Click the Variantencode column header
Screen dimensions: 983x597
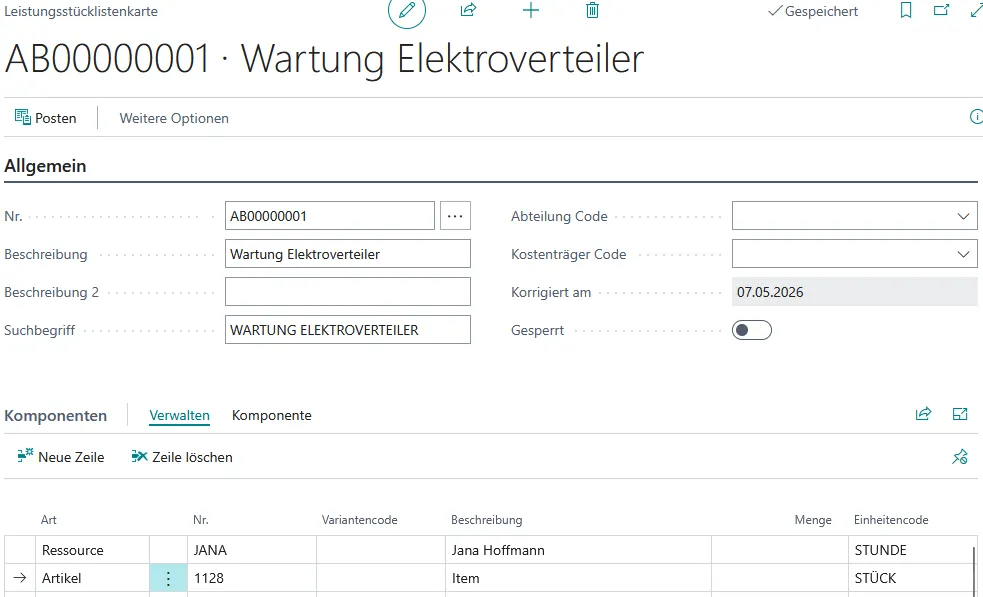coord(359,520)
